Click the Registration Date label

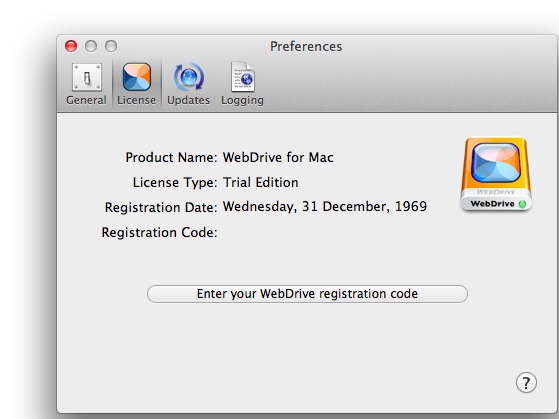161,208
